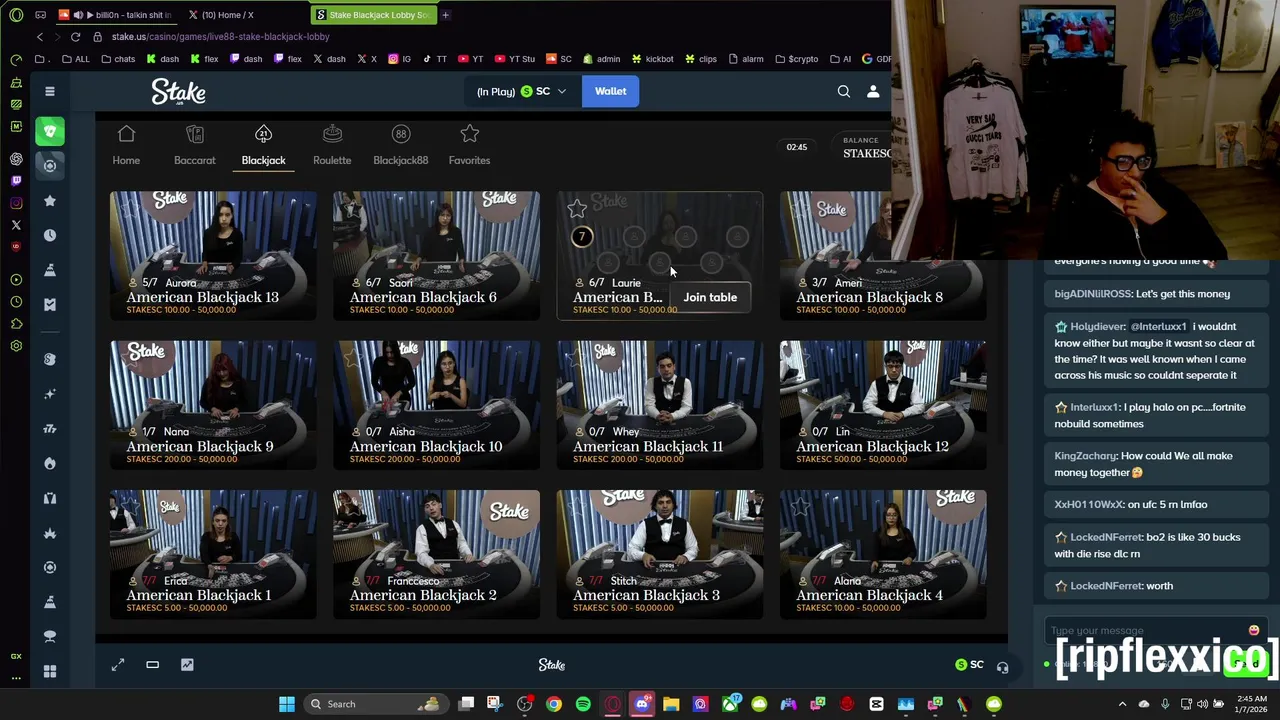Enter fullscreen mode via expand arrows icon
The height and width of the screenshot is (720, 1280).
pos(118,664)
